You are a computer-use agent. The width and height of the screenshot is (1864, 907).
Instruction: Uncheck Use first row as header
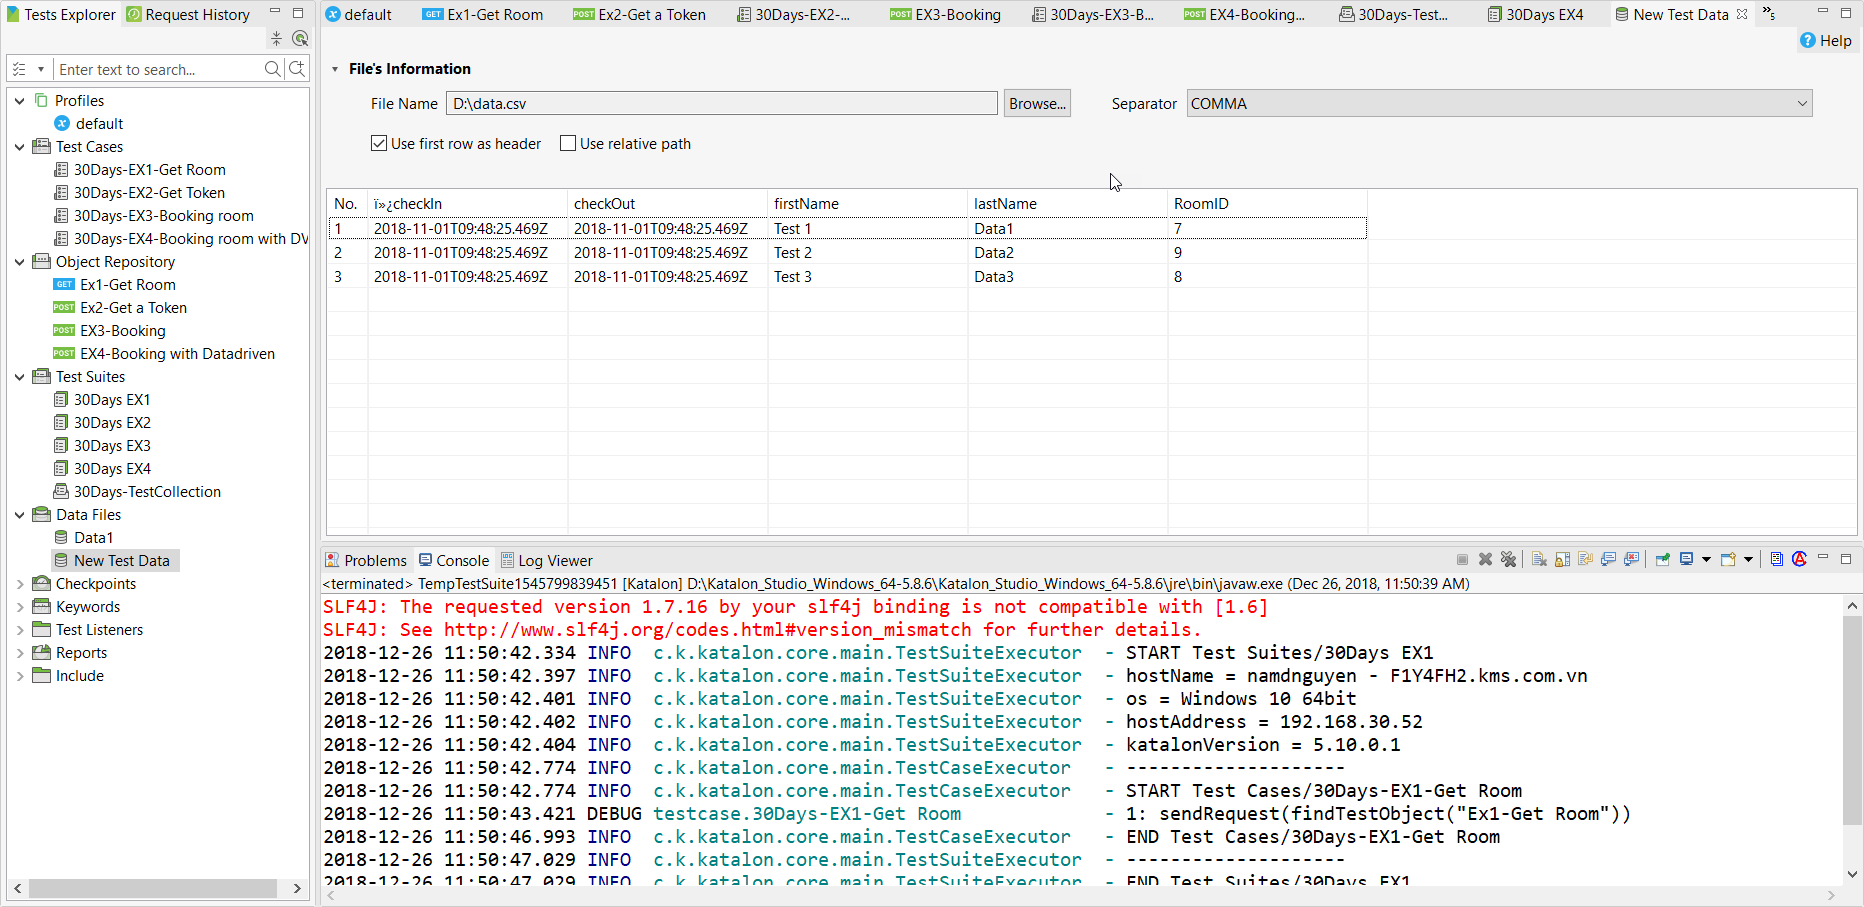(x=379, y=144)
